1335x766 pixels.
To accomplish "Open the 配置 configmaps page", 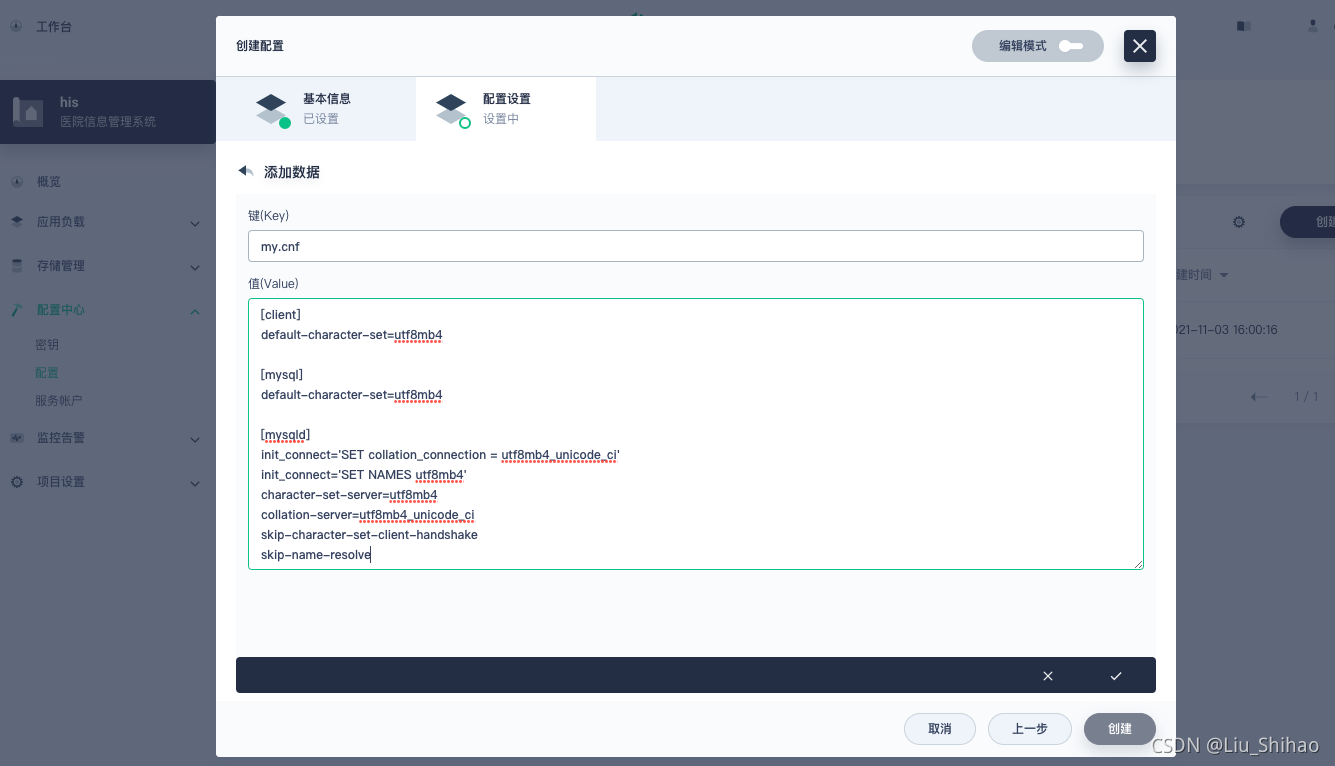I will click(47, 372).
